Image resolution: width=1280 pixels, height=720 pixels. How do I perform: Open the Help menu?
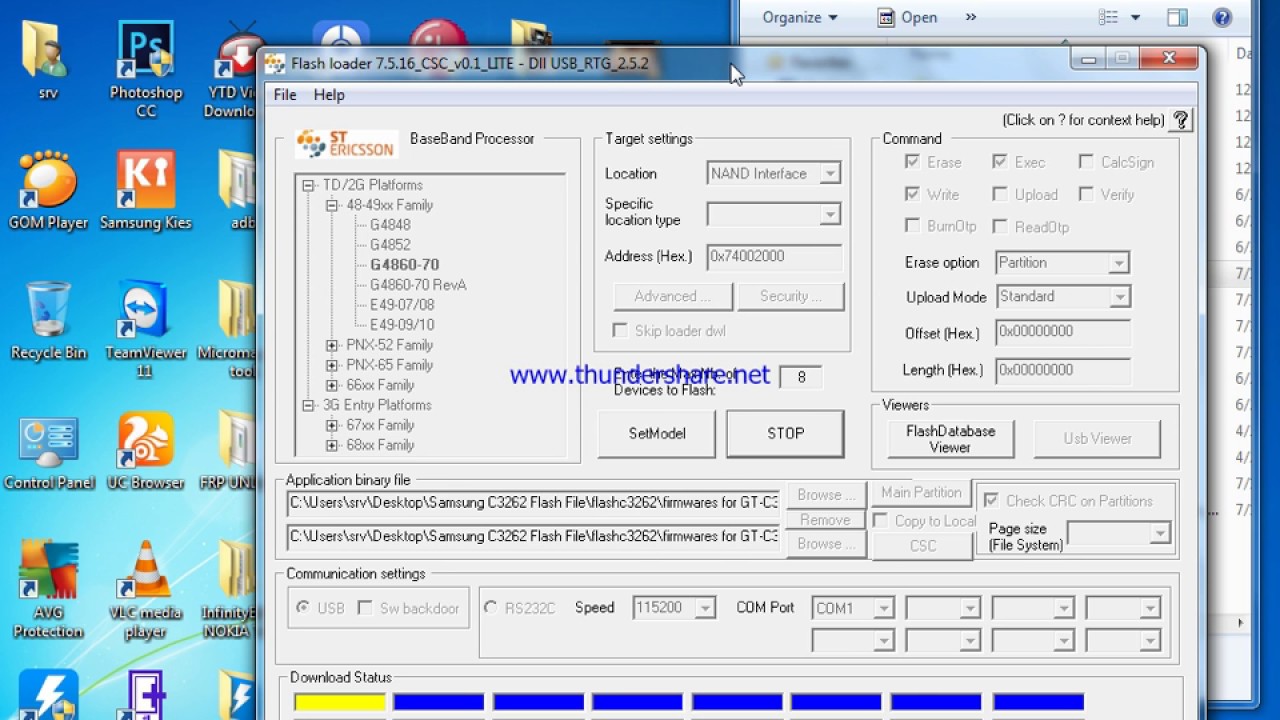click(329, 95)
